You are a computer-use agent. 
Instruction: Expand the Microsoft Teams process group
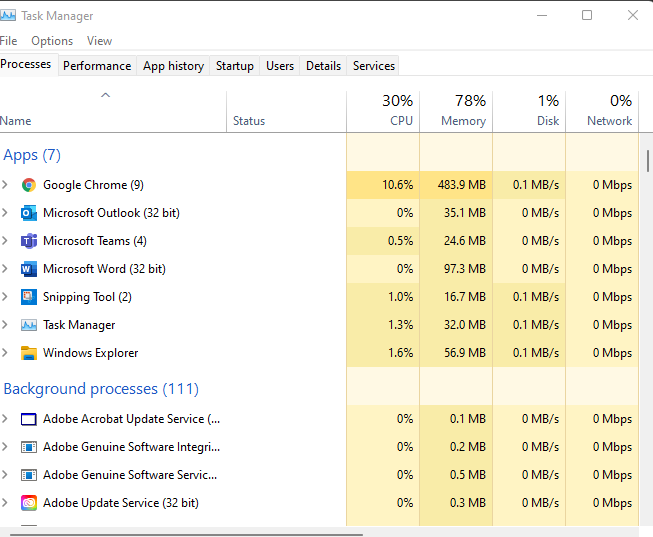(x=5, y=241)
